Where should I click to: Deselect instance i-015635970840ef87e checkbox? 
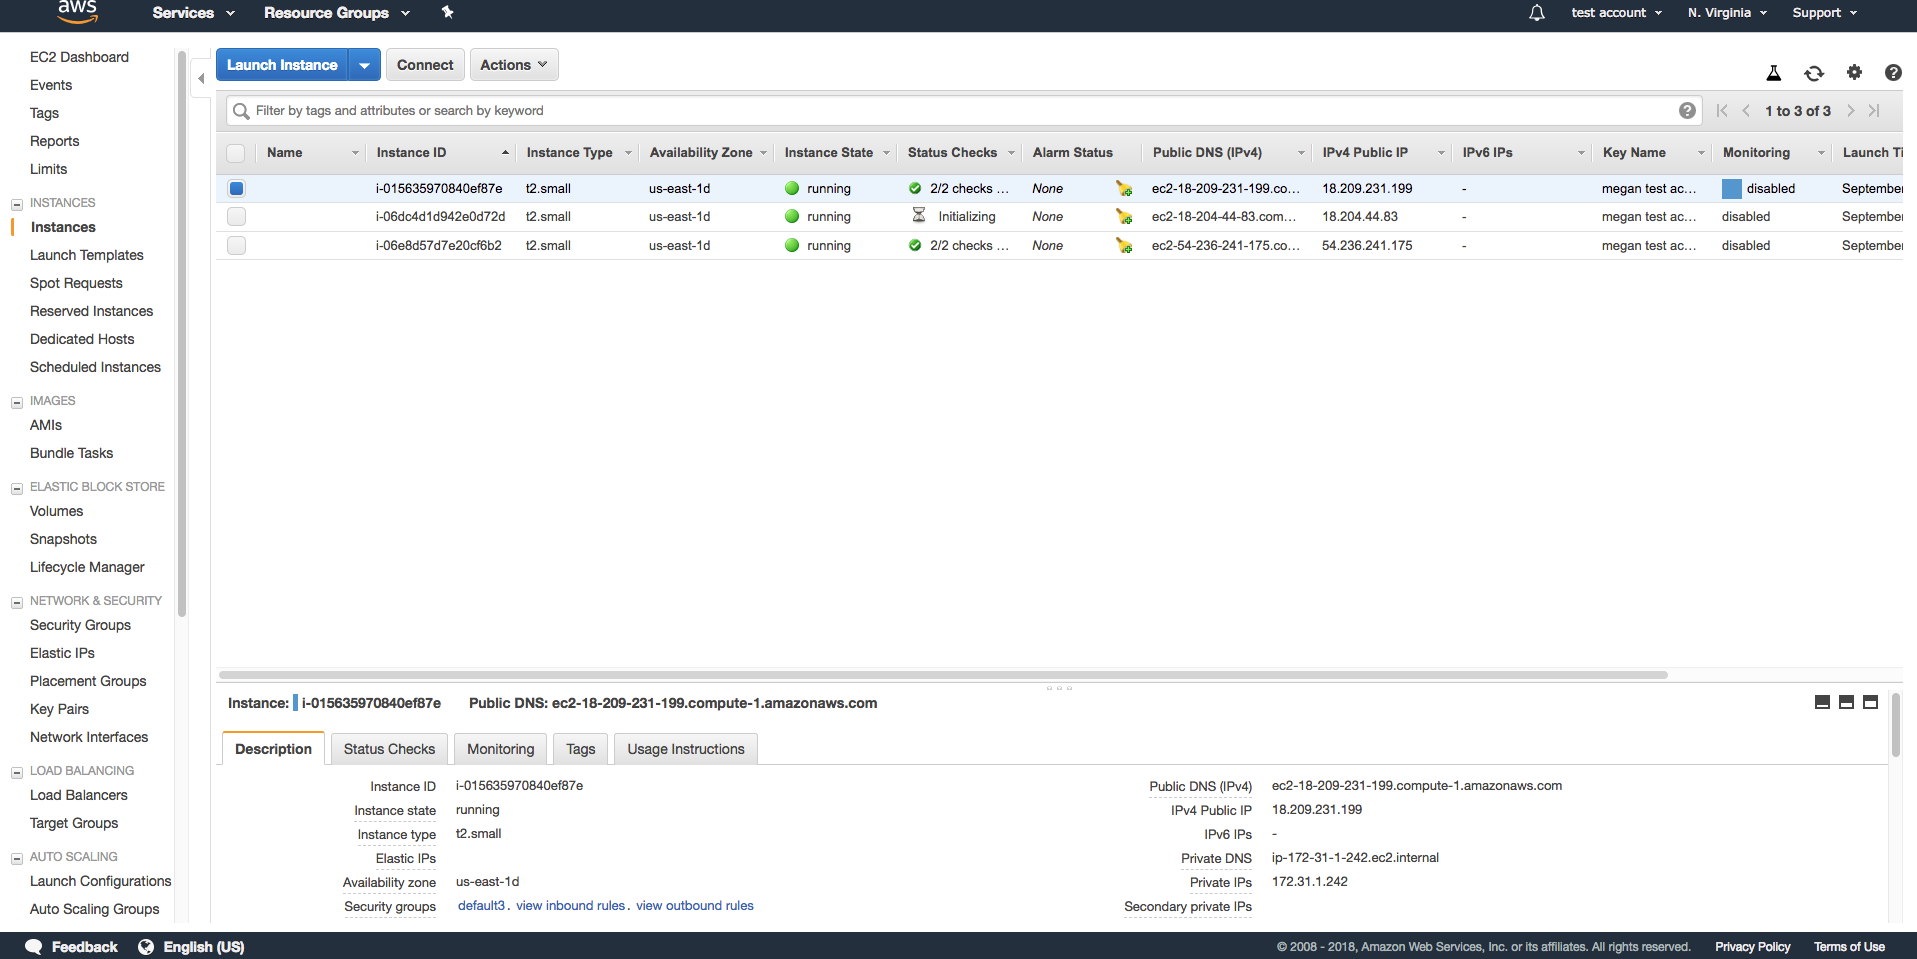(x=236, y=188)
